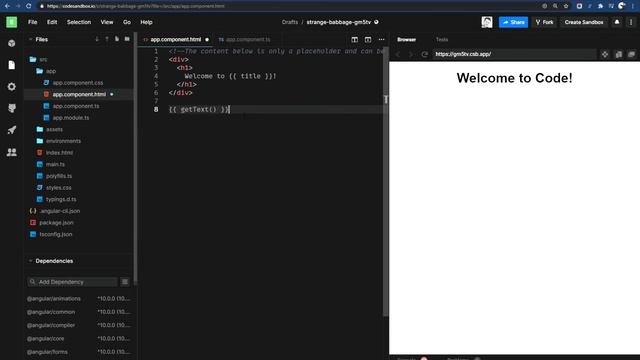Click the Add Dependency search field
The height and width of the screenshot is (360, 640).
72,282
